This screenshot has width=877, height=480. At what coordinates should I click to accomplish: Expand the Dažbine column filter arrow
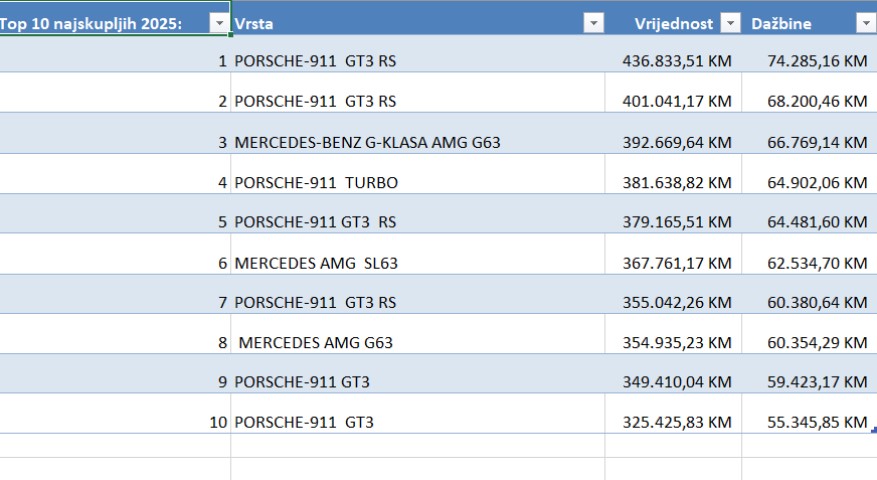[x=865, y=24]
